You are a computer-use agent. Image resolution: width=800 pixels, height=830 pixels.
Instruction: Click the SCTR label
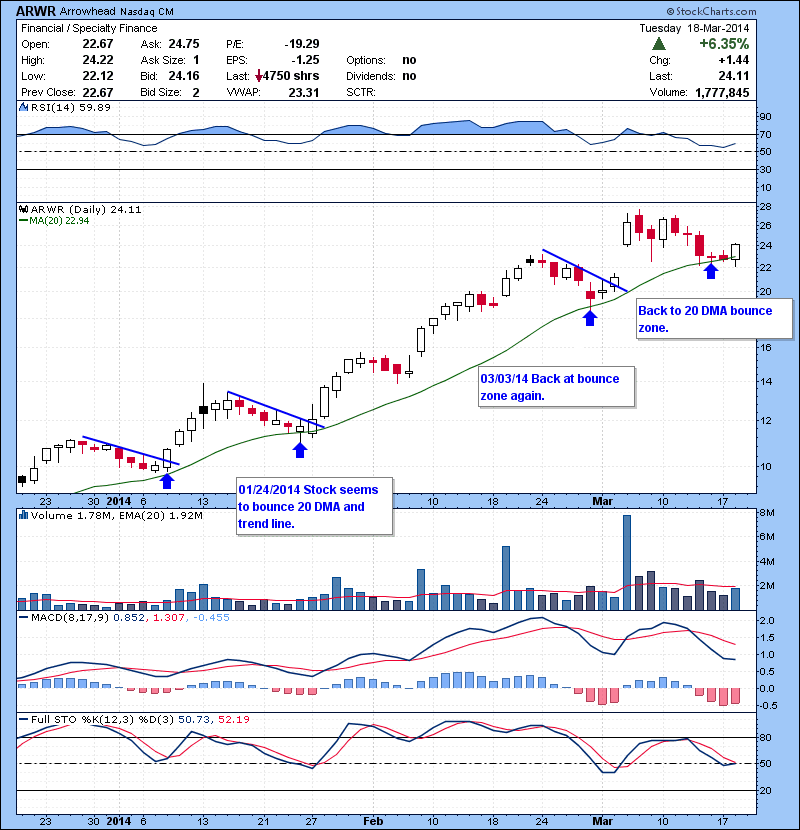click(x=361, y=93)
